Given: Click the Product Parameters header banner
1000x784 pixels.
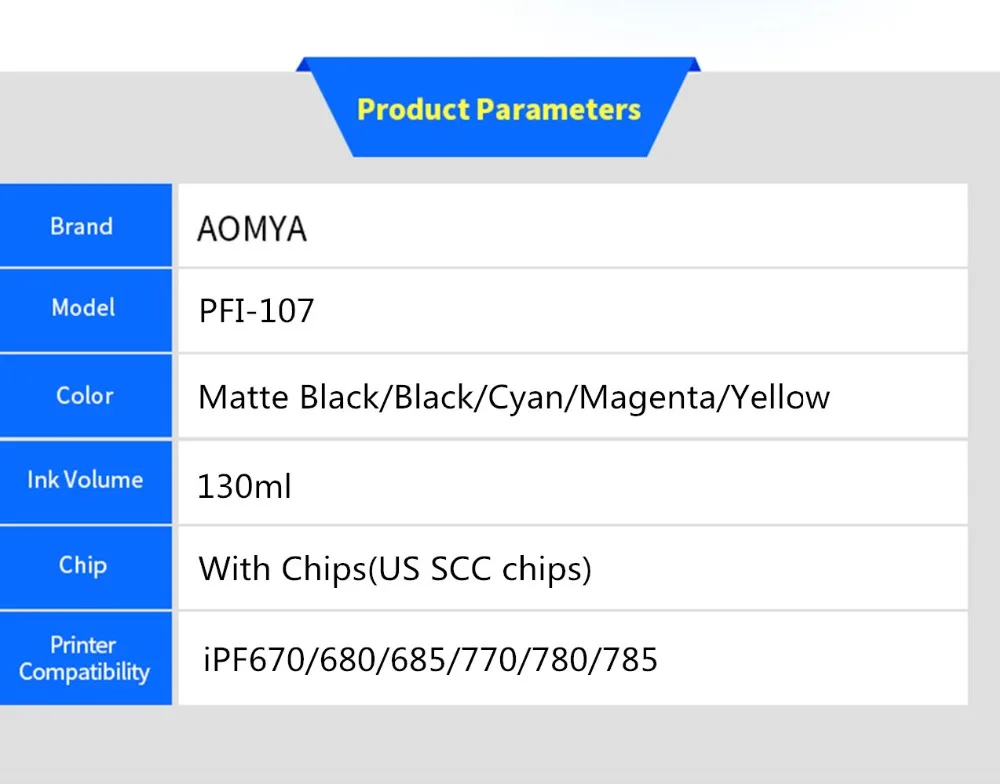Looking at the screenshot, I should (498, 110).
